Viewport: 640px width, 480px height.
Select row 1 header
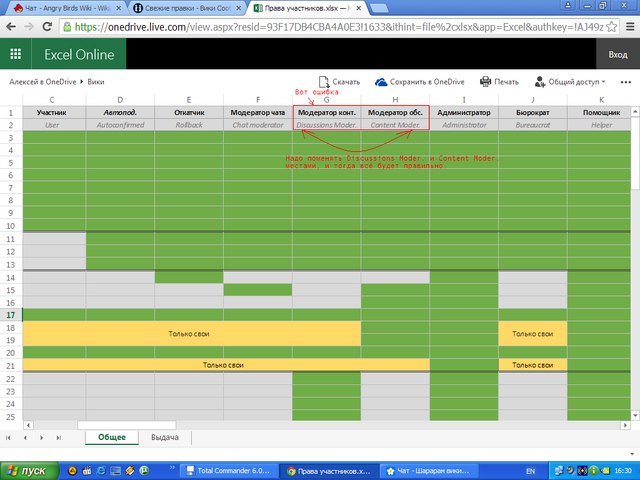11,113
